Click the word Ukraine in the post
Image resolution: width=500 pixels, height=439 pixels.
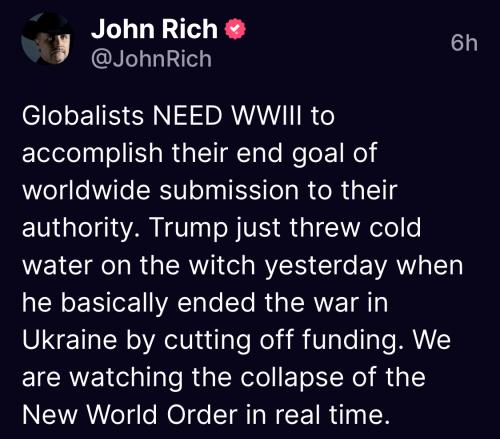point(69,340)
